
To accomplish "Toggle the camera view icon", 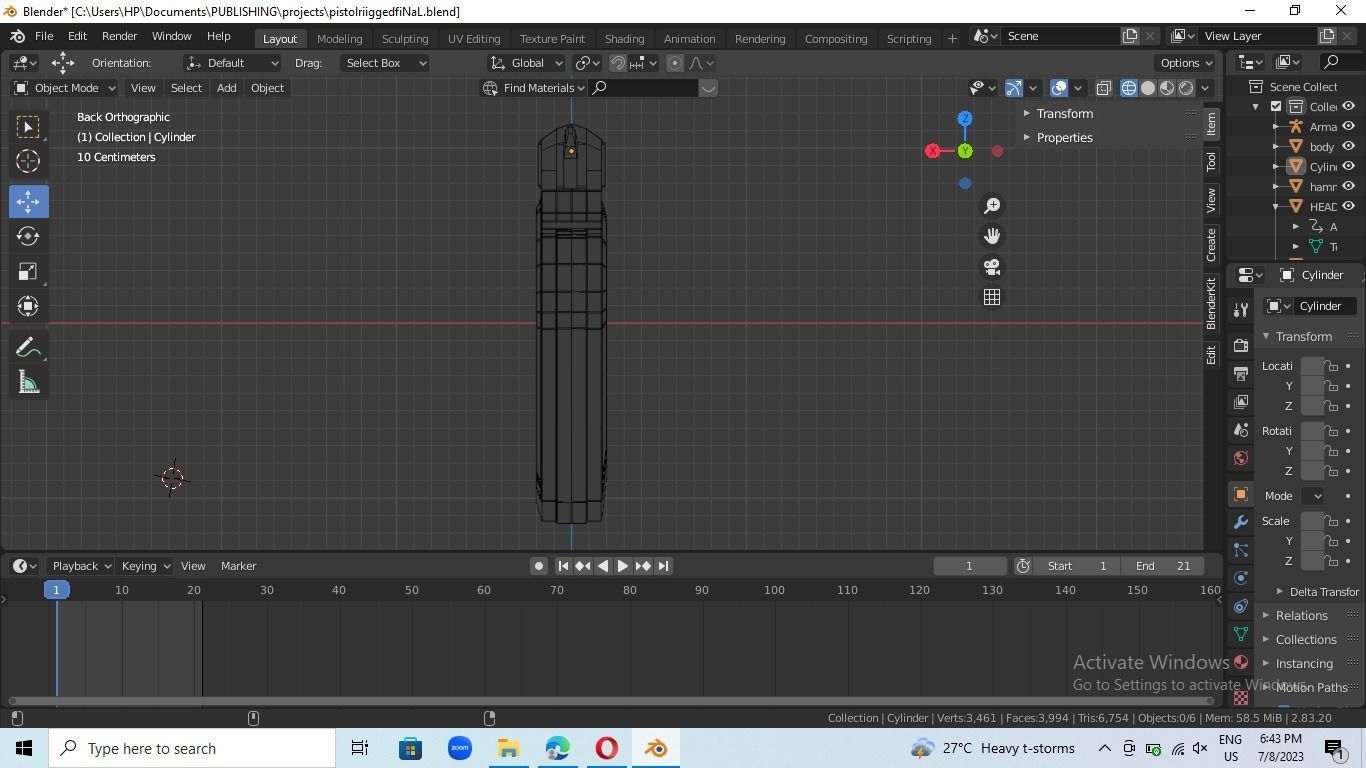I will [992, 267].
